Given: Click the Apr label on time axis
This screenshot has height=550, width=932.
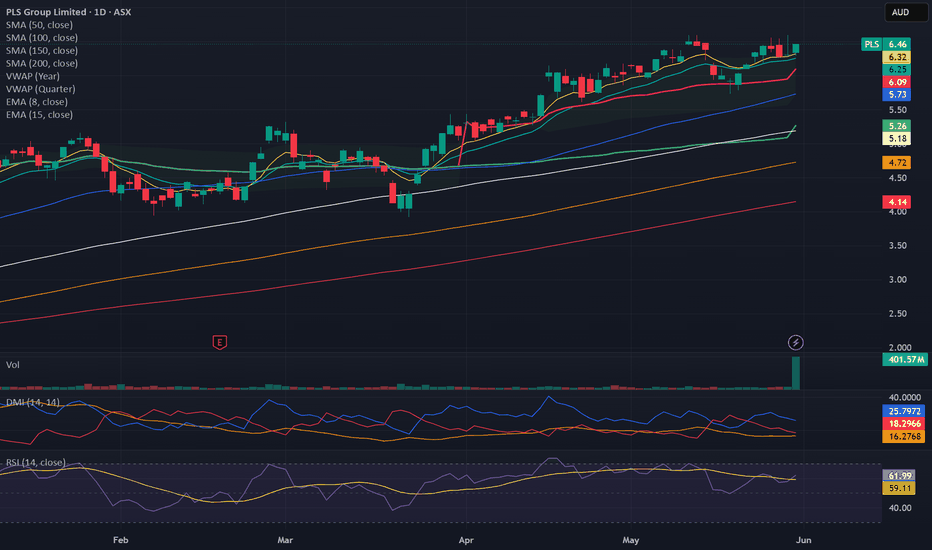Looking at the screenshot, I should coord(466,540).
